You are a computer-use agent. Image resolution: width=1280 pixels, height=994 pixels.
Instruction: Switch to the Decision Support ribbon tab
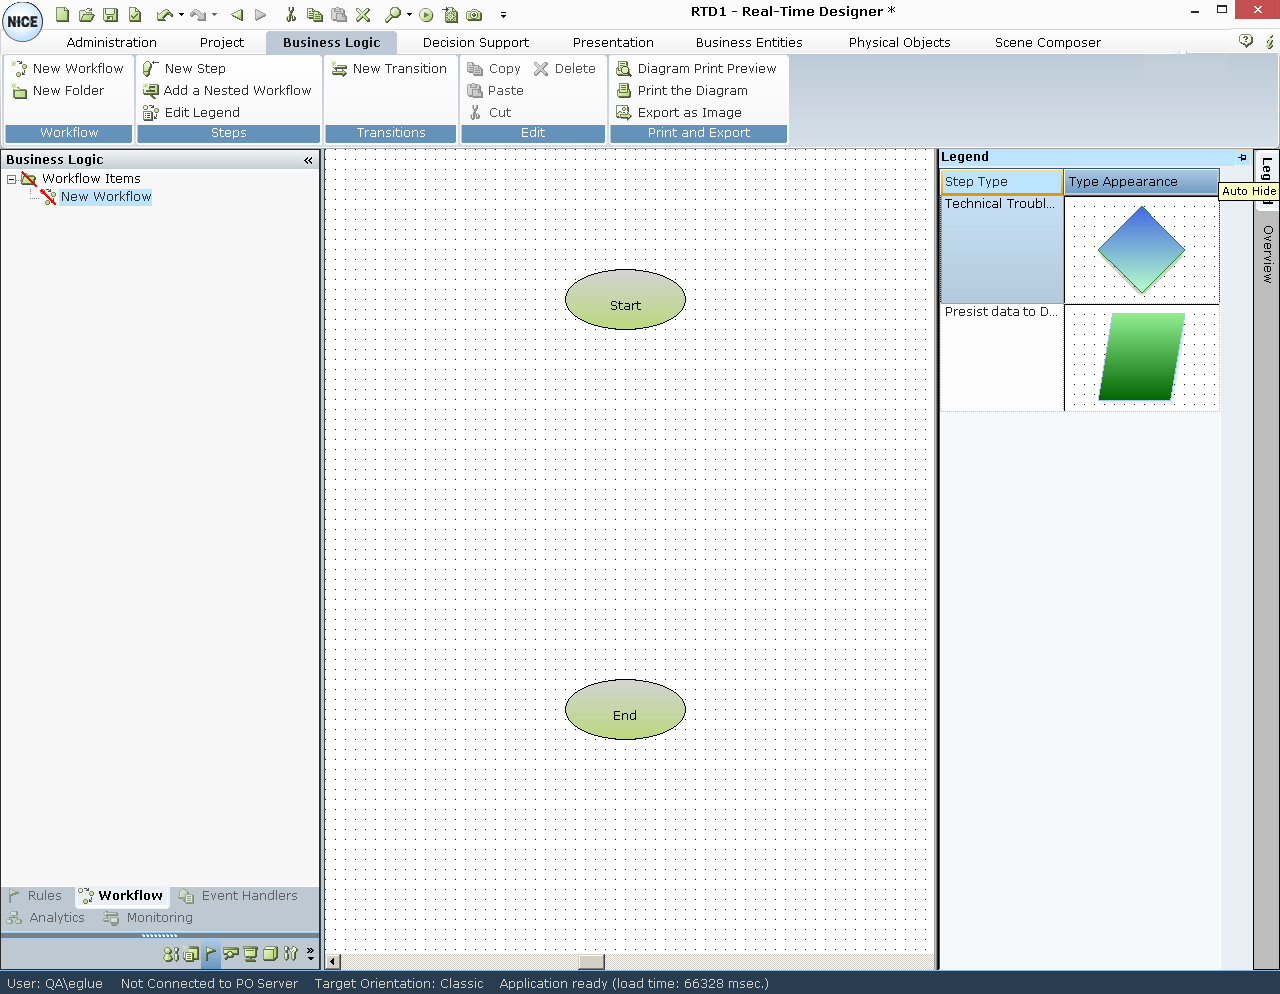475,42
